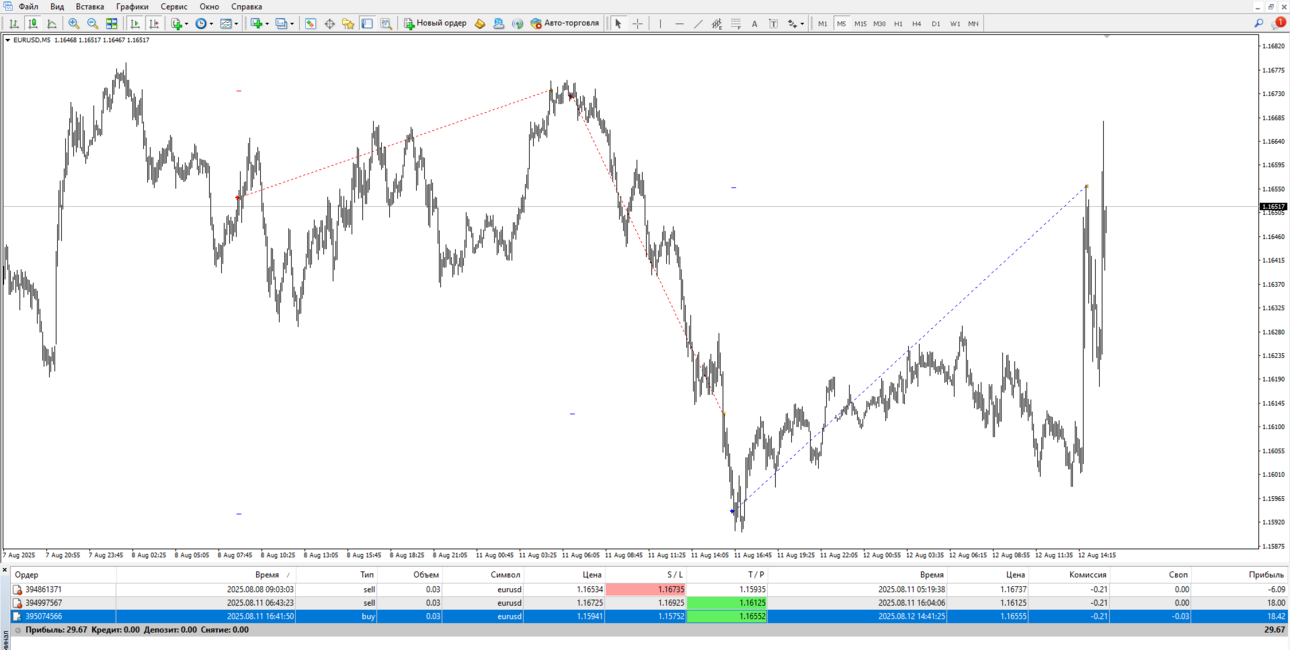Click green T/P cell 1.16125
The image size is (1290, 650).
point(727,603)
